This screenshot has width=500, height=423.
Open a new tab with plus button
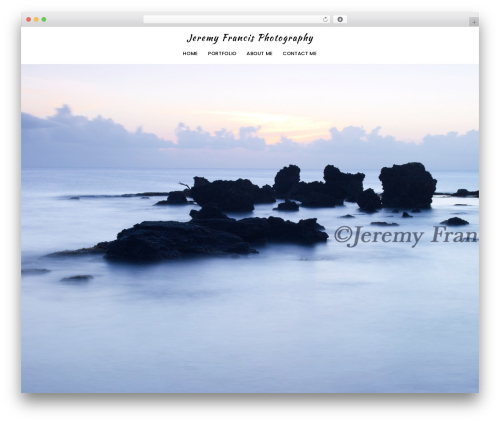click(474, 22)
